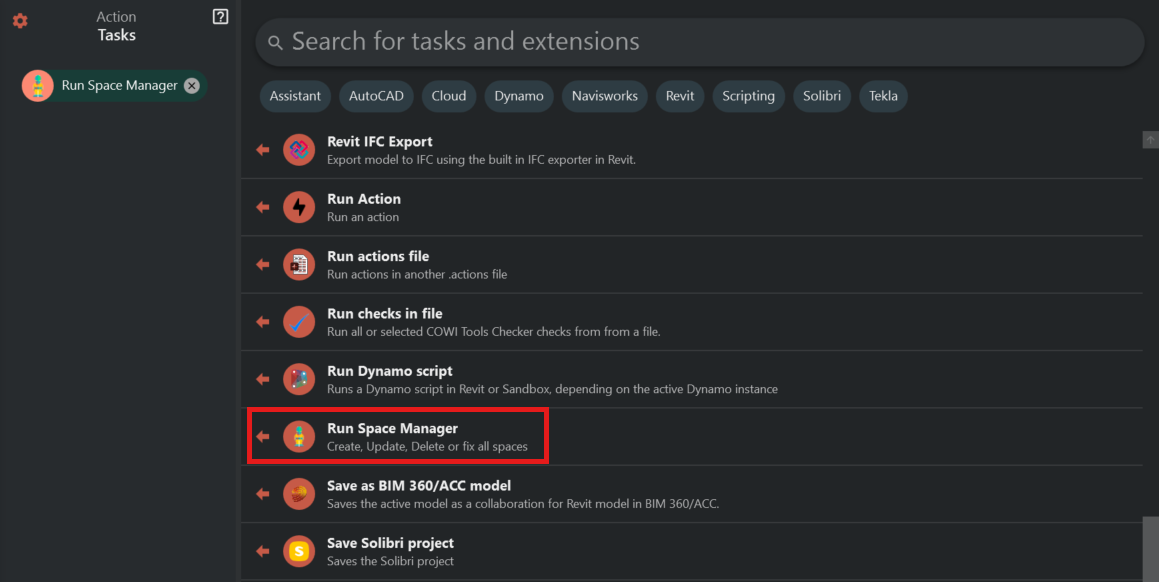Viewport: 1159px width, 582px height.
Task: Add Run Dynamo script using its arrow
Action: coord(263,379)
